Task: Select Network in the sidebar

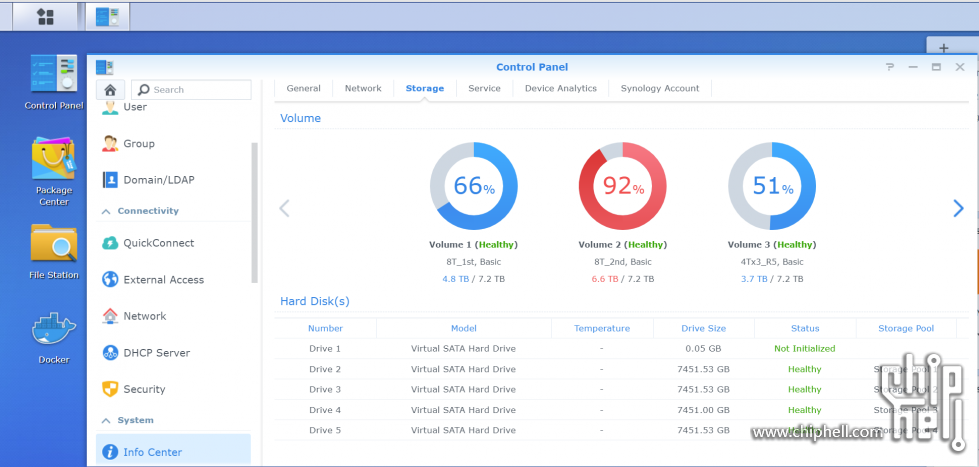Action: click(173, 316)
